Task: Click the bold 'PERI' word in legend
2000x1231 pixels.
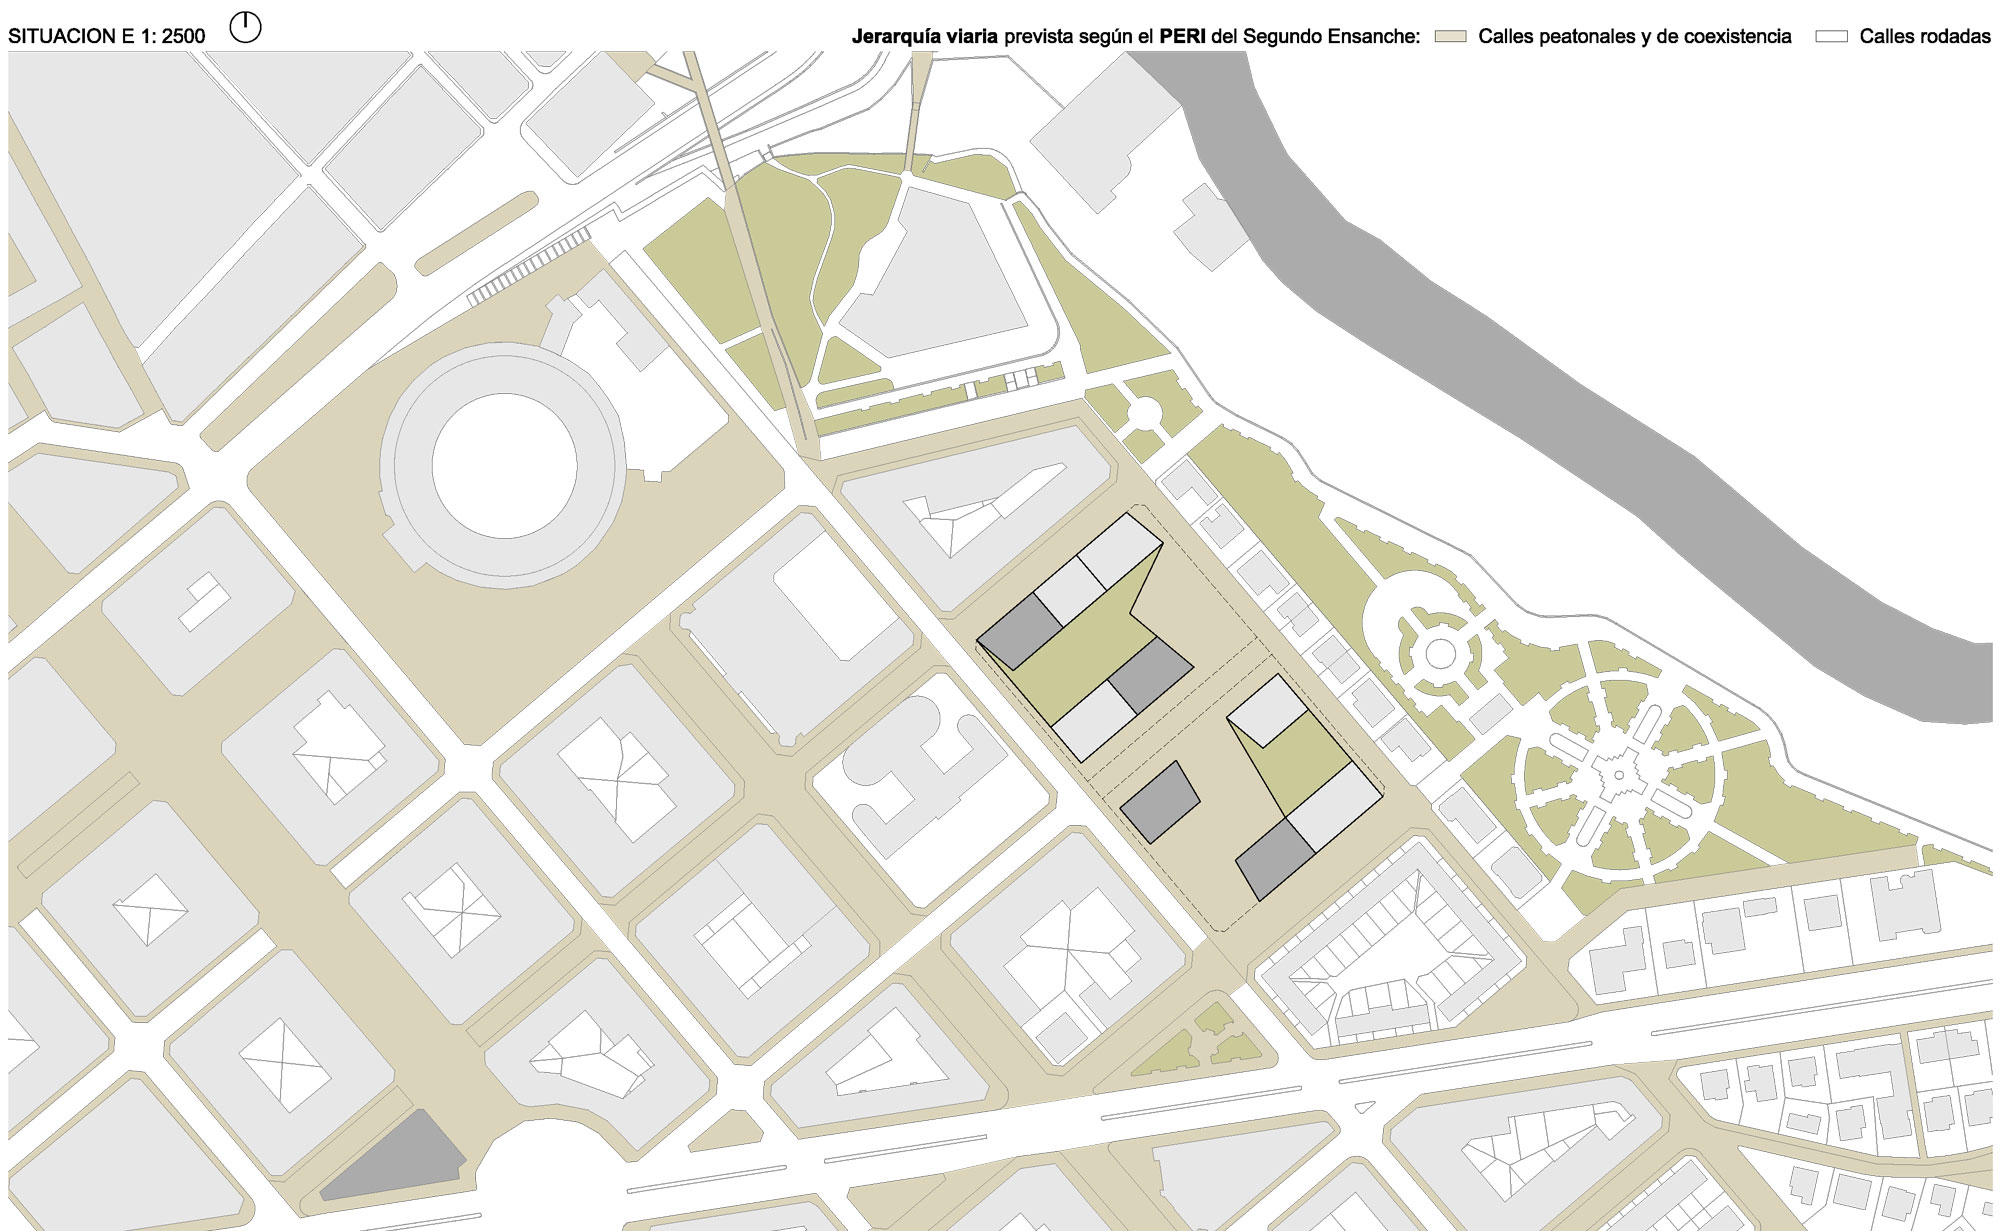Action: [1182, 37]
